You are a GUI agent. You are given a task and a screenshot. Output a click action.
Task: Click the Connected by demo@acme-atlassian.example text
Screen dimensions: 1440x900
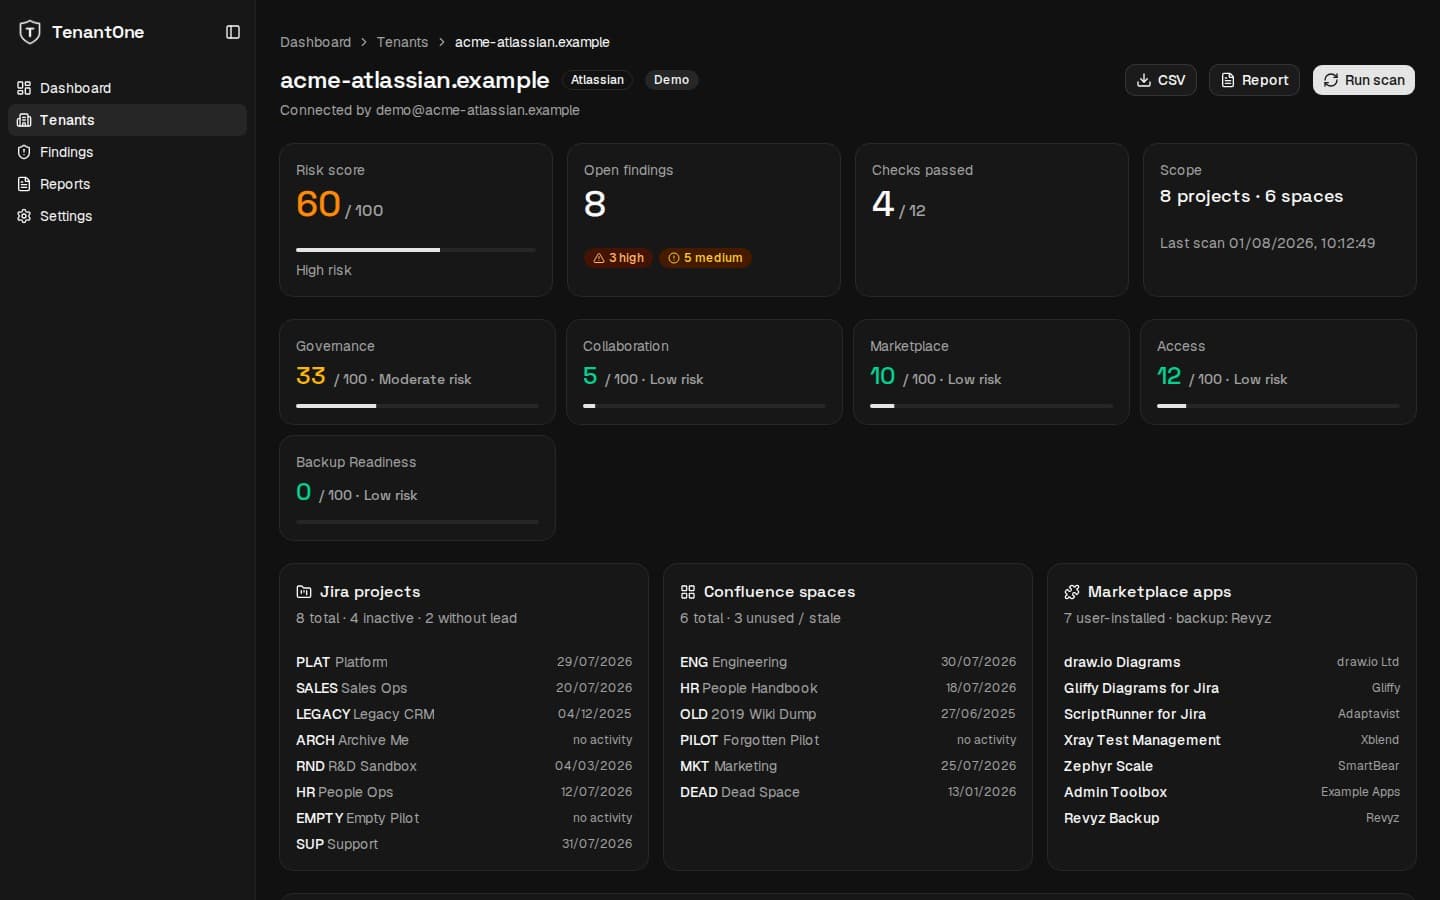[x=430, y=110]
